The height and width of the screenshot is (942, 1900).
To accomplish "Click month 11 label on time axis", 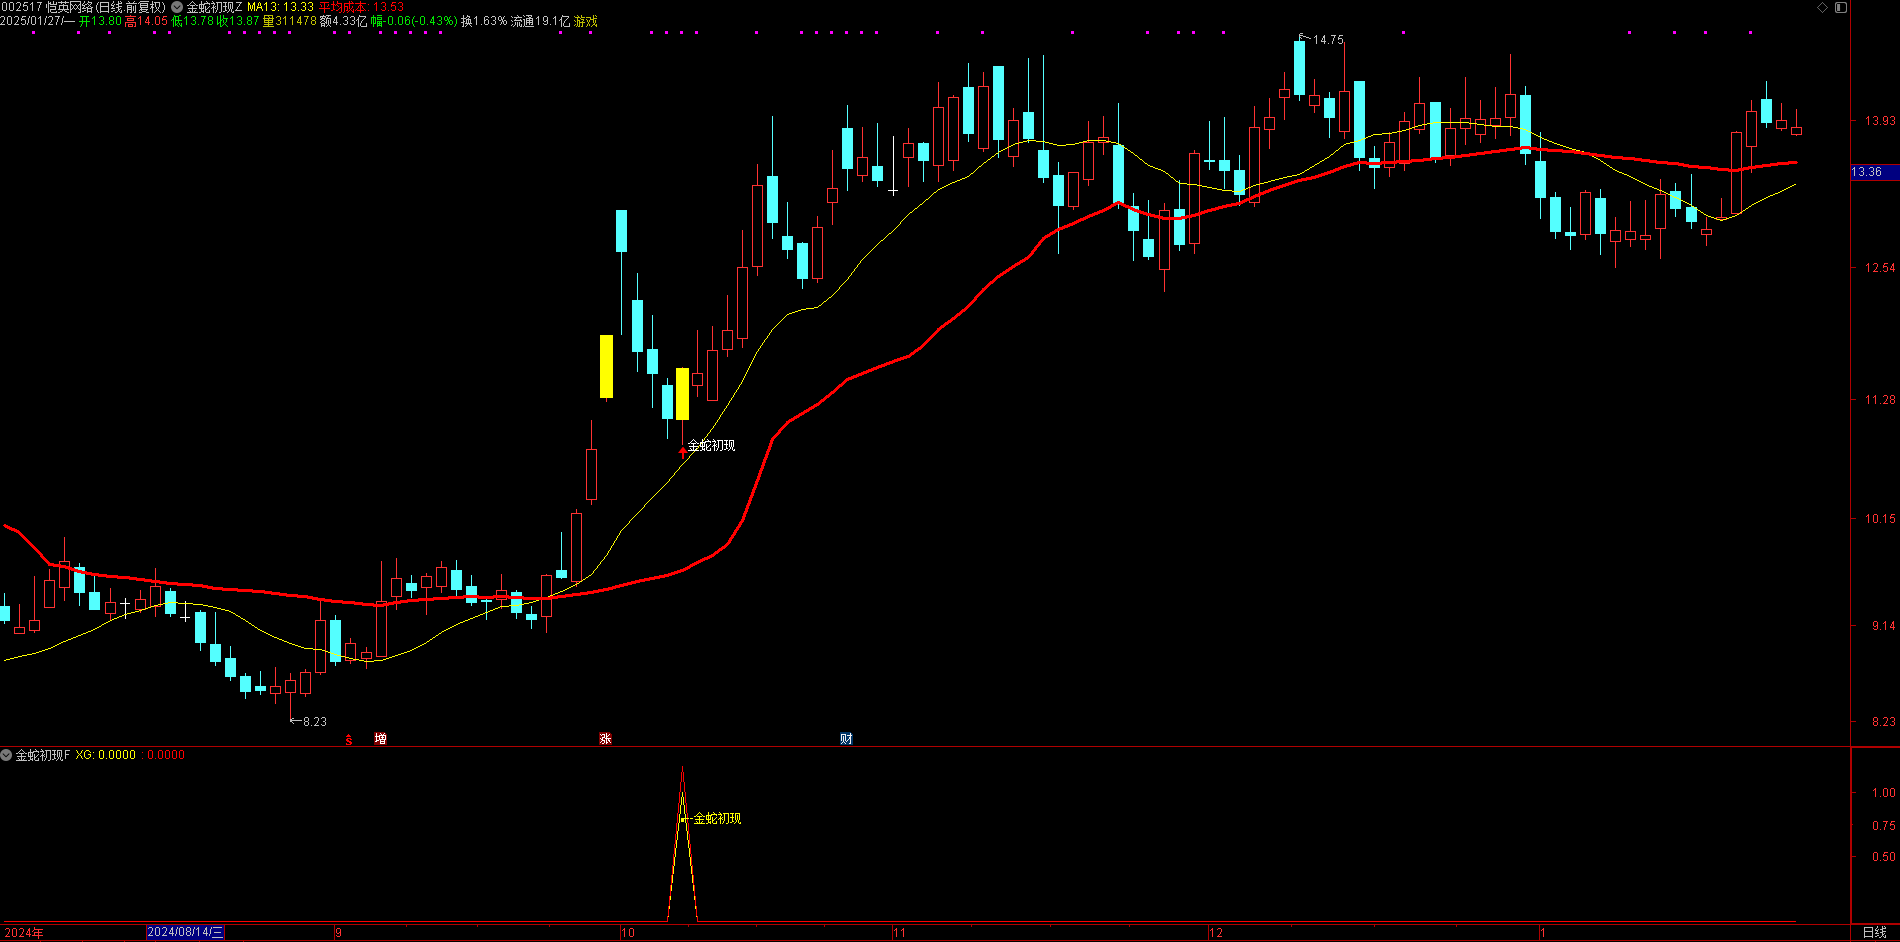I will (899, 933).
